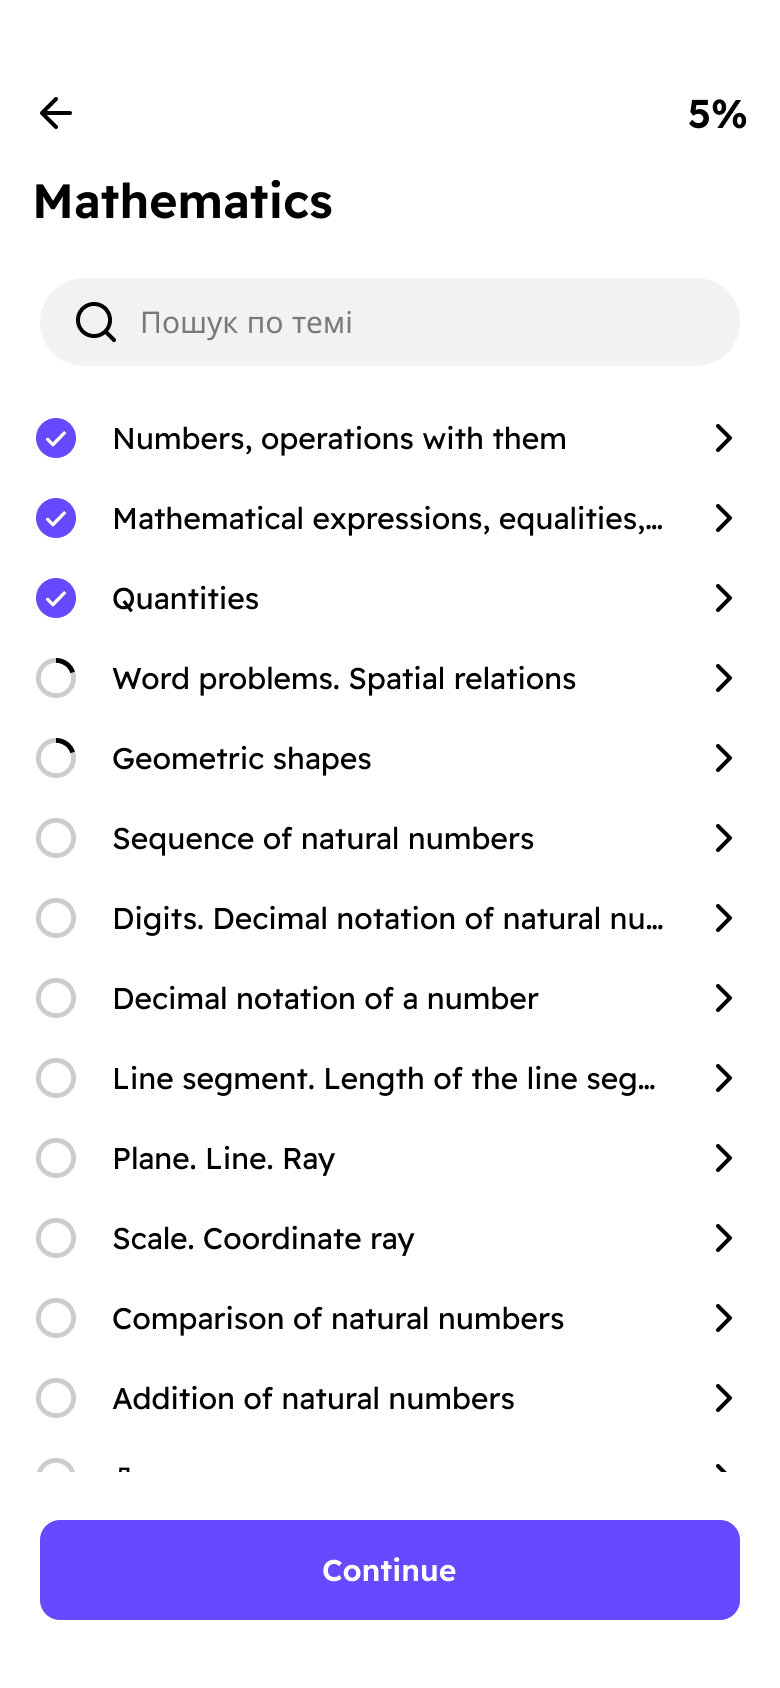Screen dimensions: 780x1688
Task: Focus the topic search field
Action: click(420, 322)
